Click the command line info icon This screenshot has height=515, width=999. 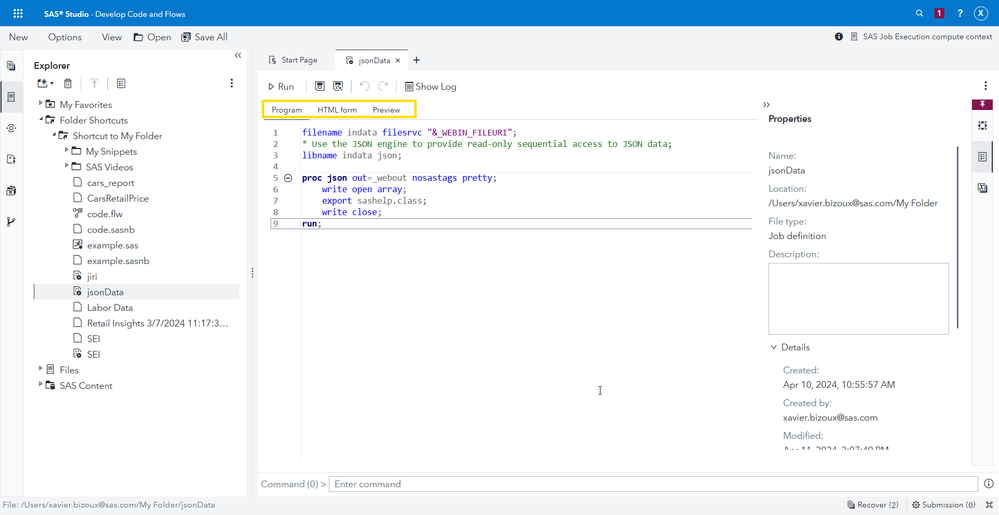[988, 484]
